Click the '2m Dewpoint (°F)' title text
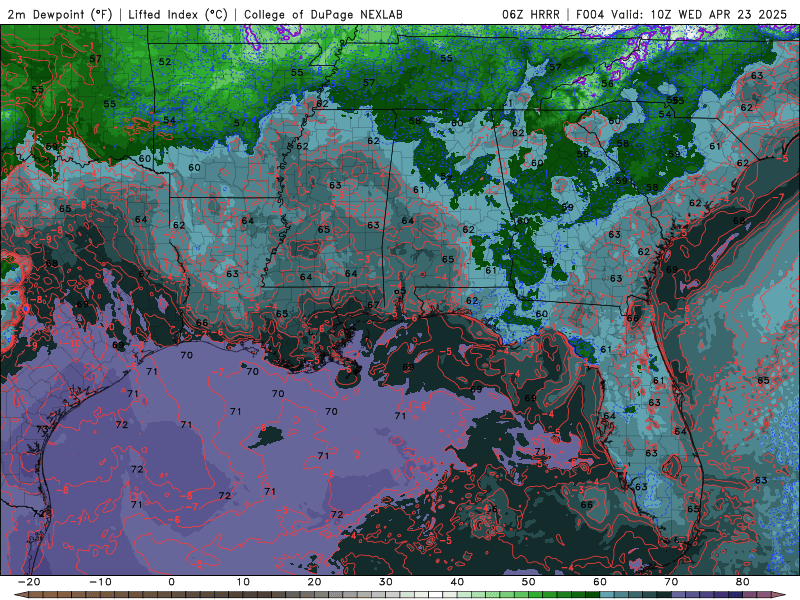 (59, 14)
